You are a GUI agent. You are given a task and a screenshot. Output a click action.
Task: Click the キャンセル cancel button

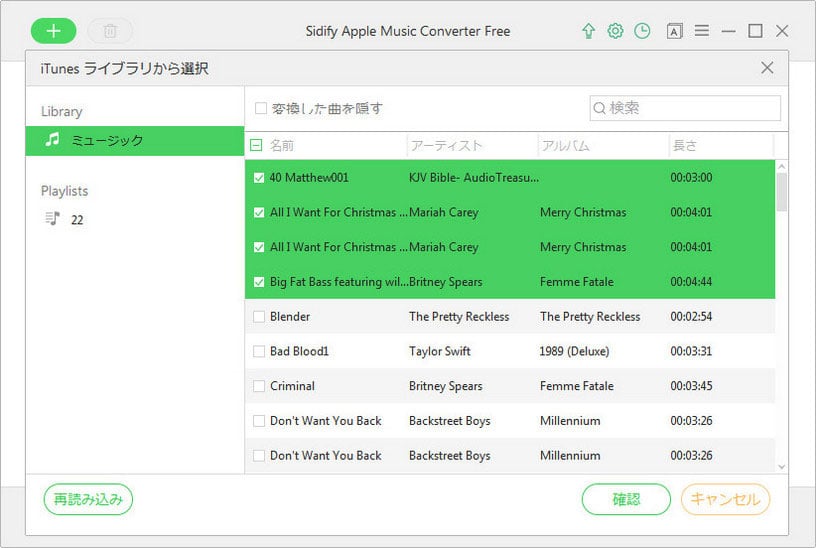(725, 499)
